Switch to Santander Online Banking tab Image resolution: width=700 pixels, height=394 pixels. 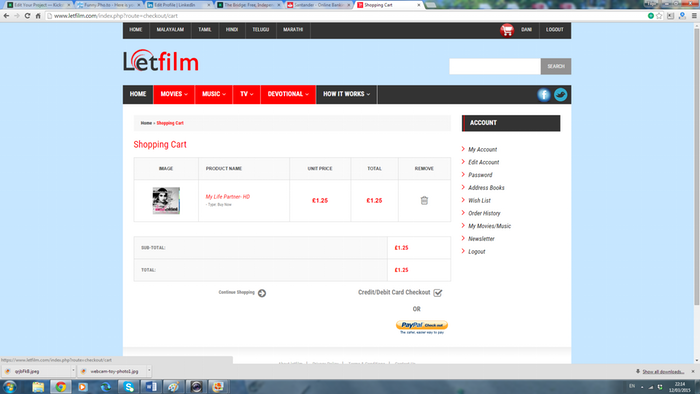click(318, 5)
